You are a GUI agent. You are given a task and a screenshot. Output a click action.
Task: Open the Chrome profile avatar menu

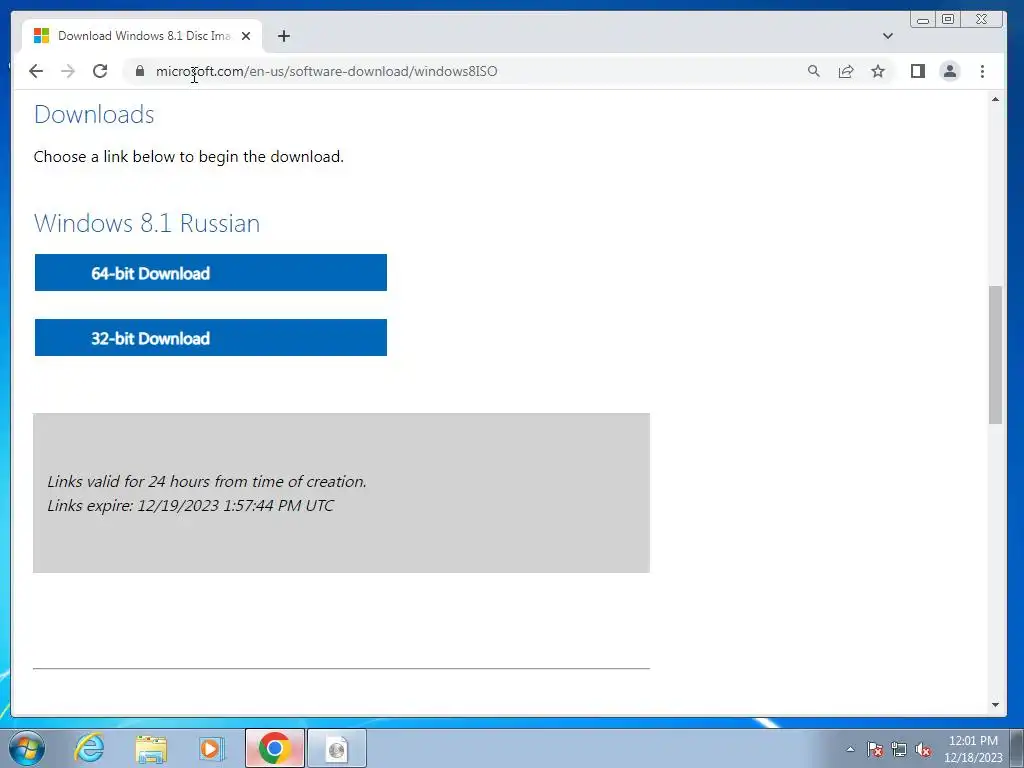pos(950,71)
